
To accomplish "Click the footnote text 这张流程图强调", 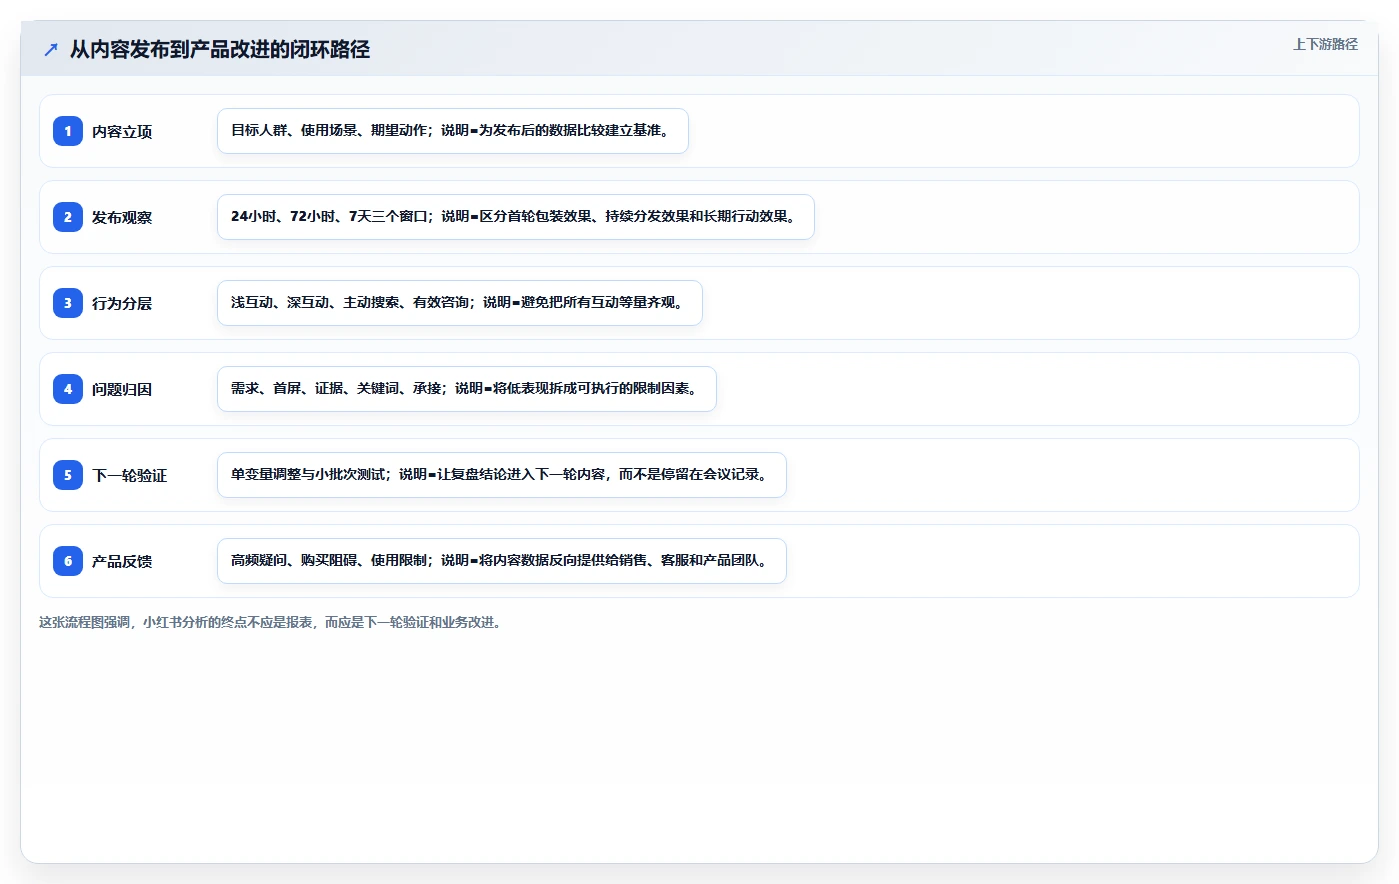I will pyautogui.click(x=271, y=622).
